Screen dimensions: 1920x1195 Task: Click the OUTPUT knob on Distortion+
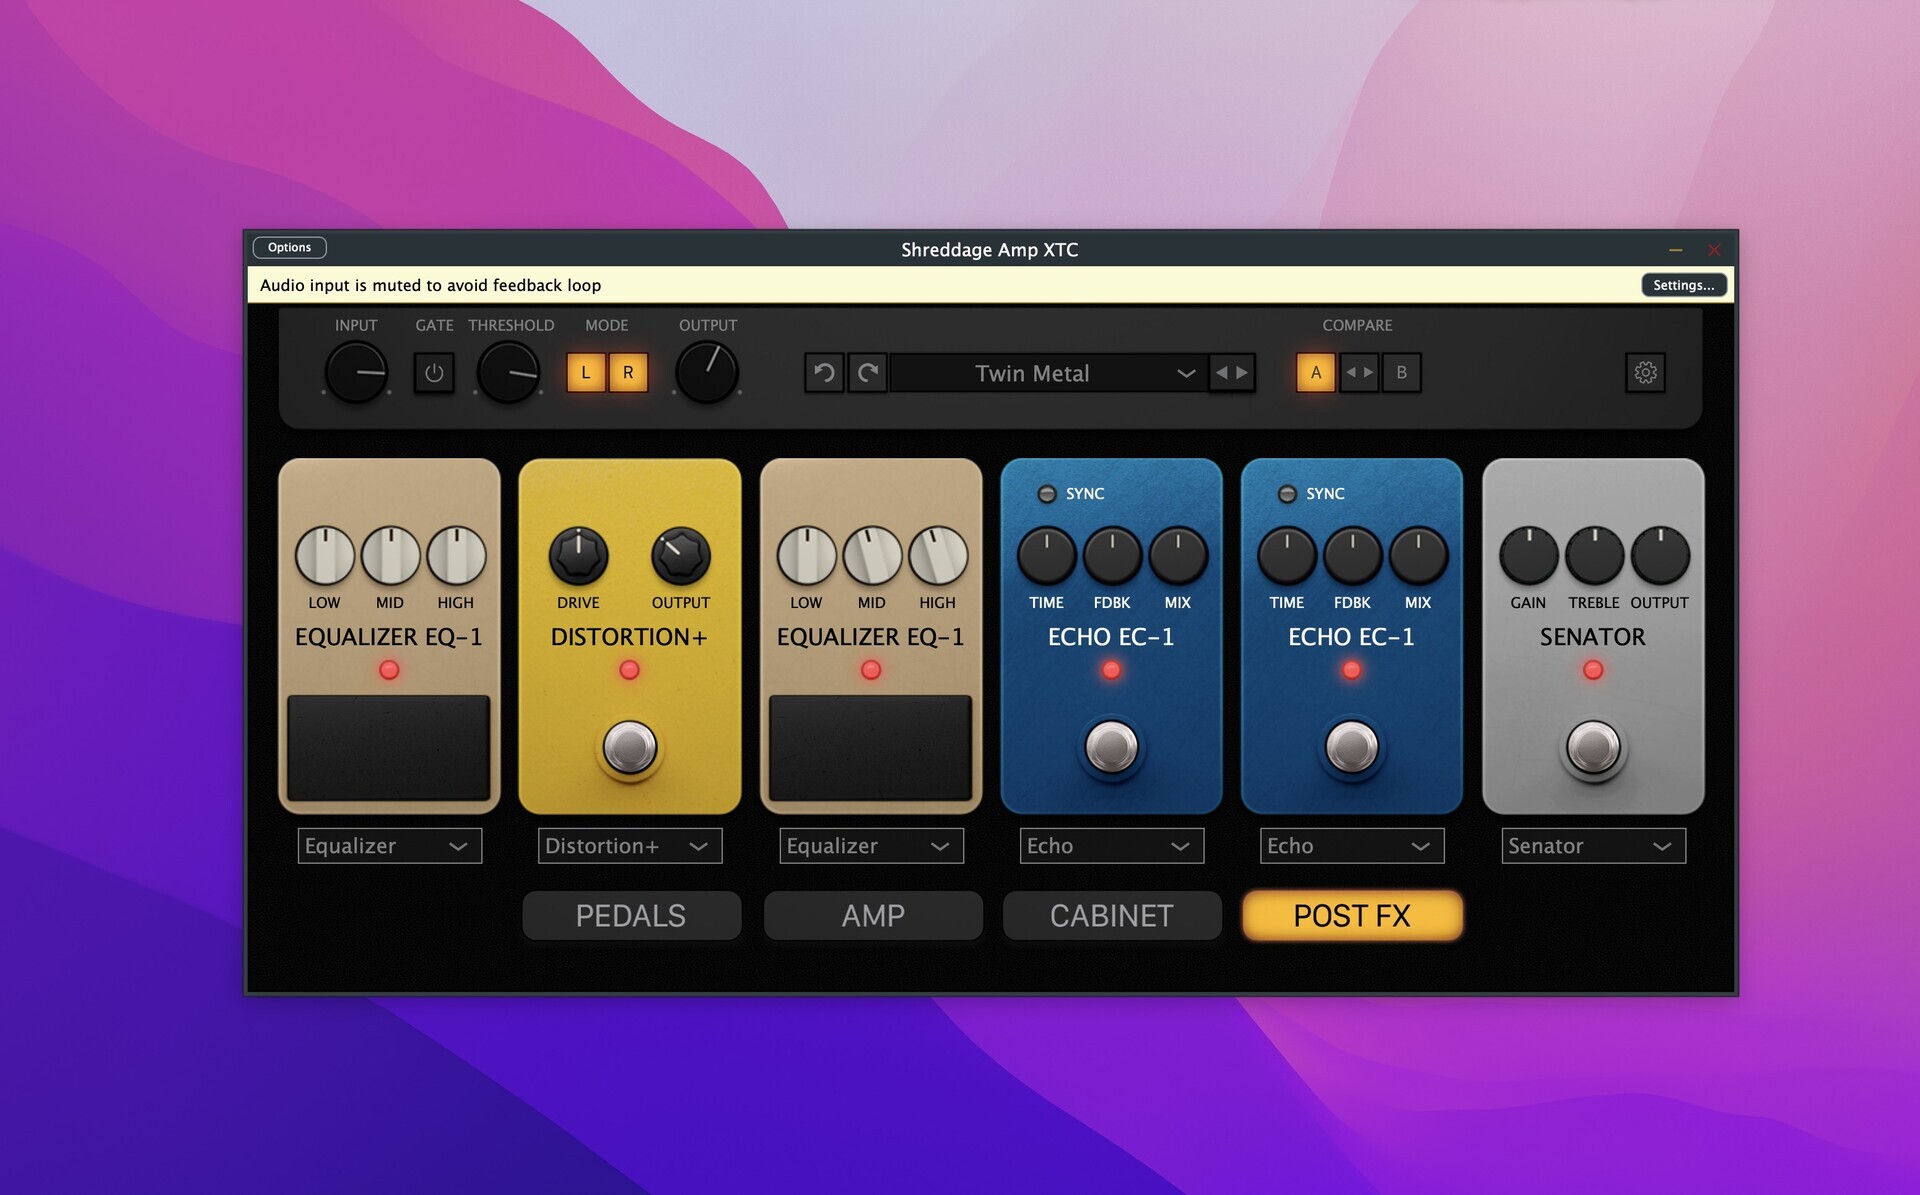click(681, 556)
